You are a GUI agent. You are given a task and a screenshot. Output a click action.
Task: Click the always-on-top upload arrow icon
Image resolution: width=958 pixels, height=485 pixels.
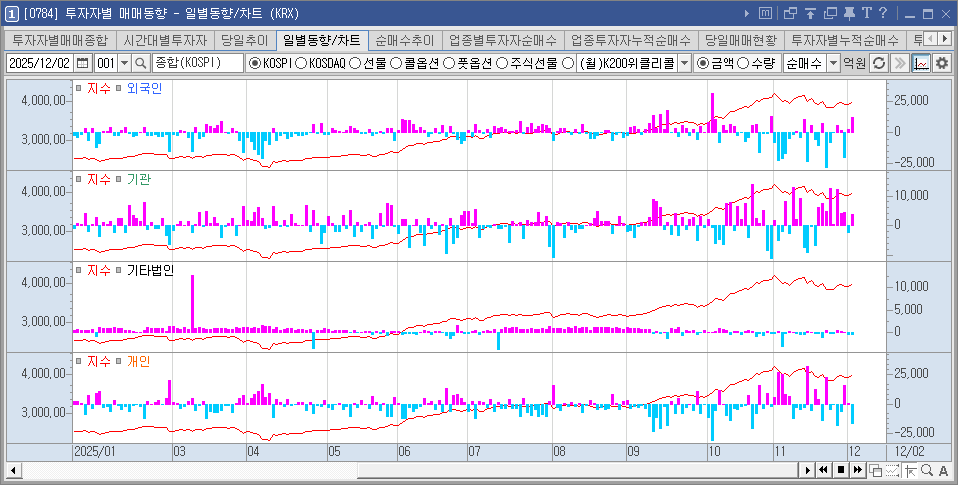coord(810,13)
